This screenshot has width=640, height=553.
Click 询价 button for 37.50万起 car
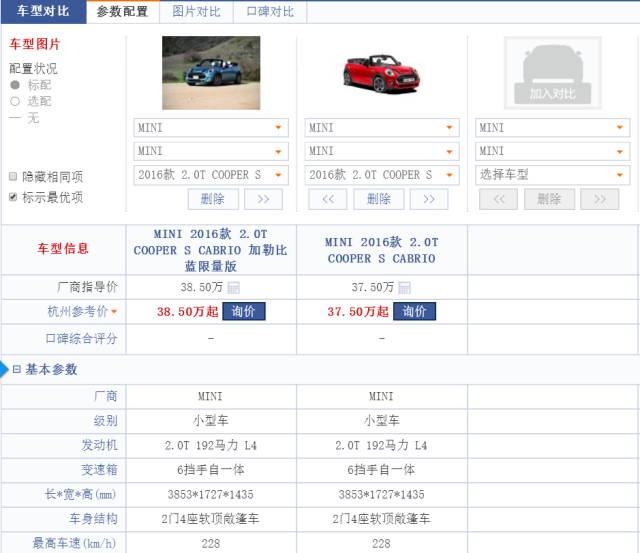414,311
